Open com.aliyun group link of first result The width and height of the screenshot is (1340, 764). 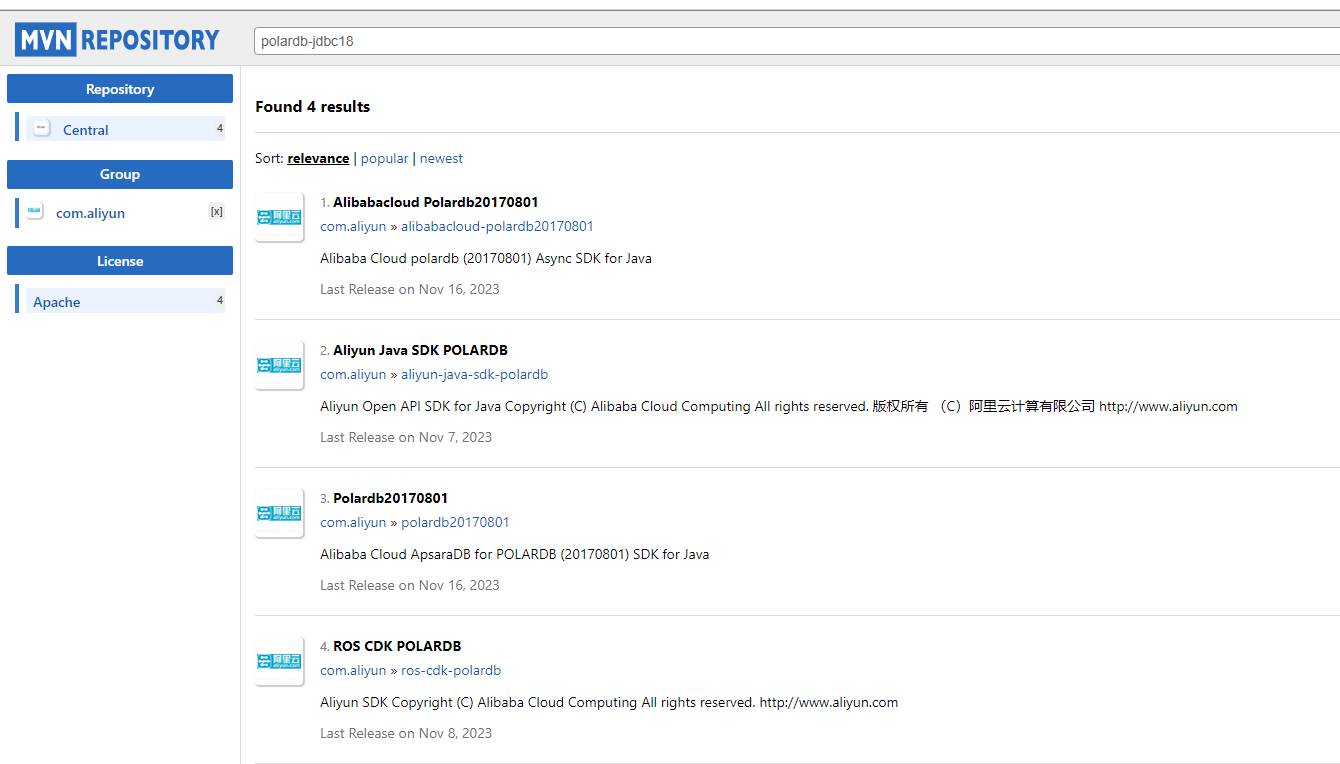(x=353, y=226)
